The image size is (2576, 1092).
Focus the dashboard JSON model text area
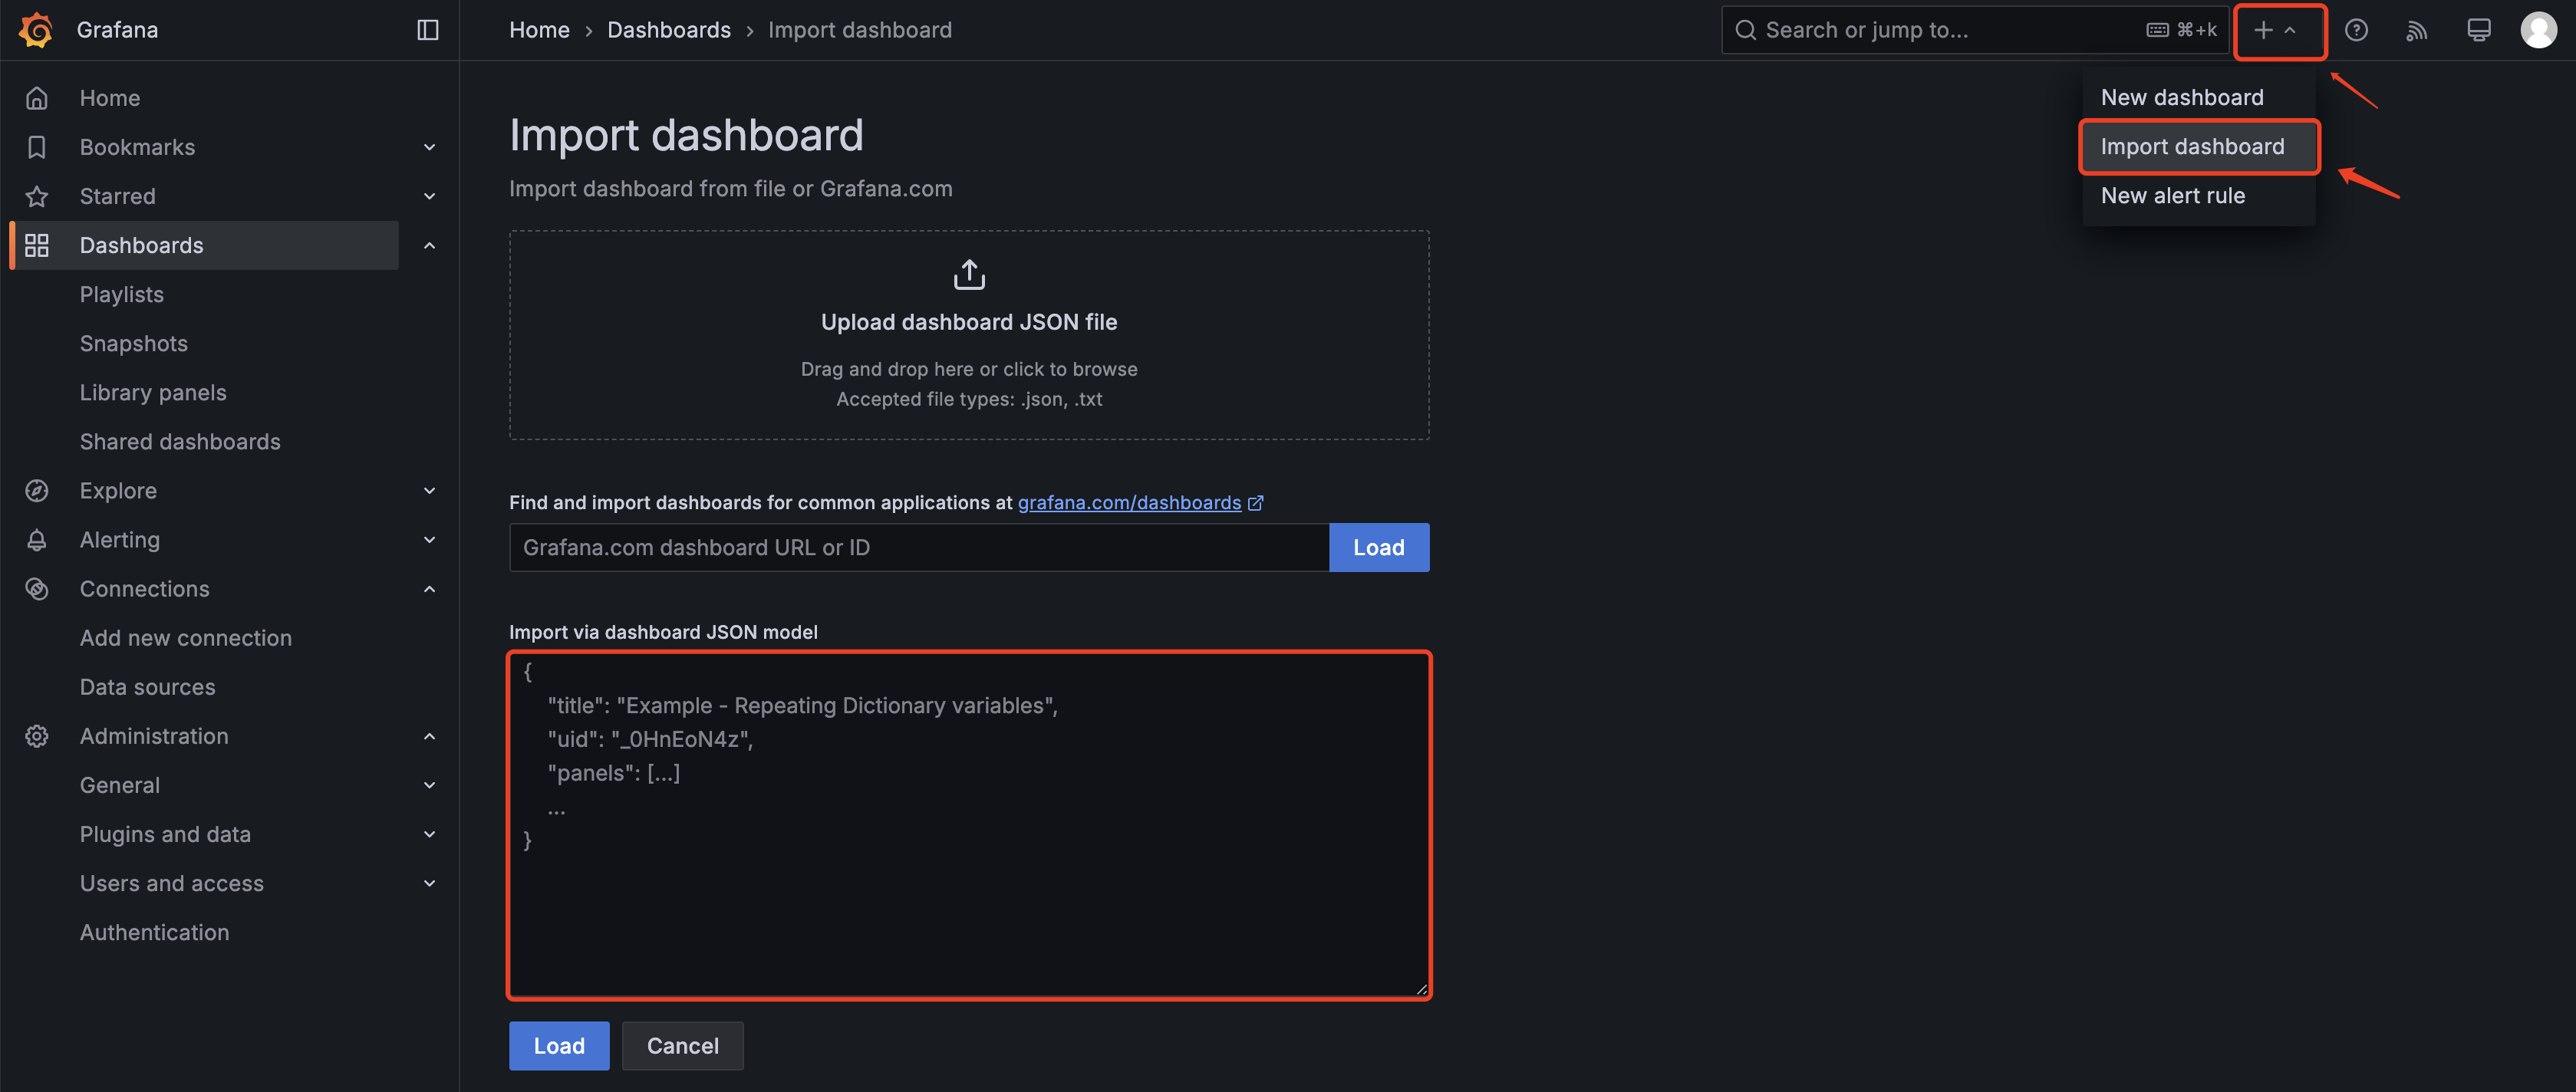coord(969,825)
